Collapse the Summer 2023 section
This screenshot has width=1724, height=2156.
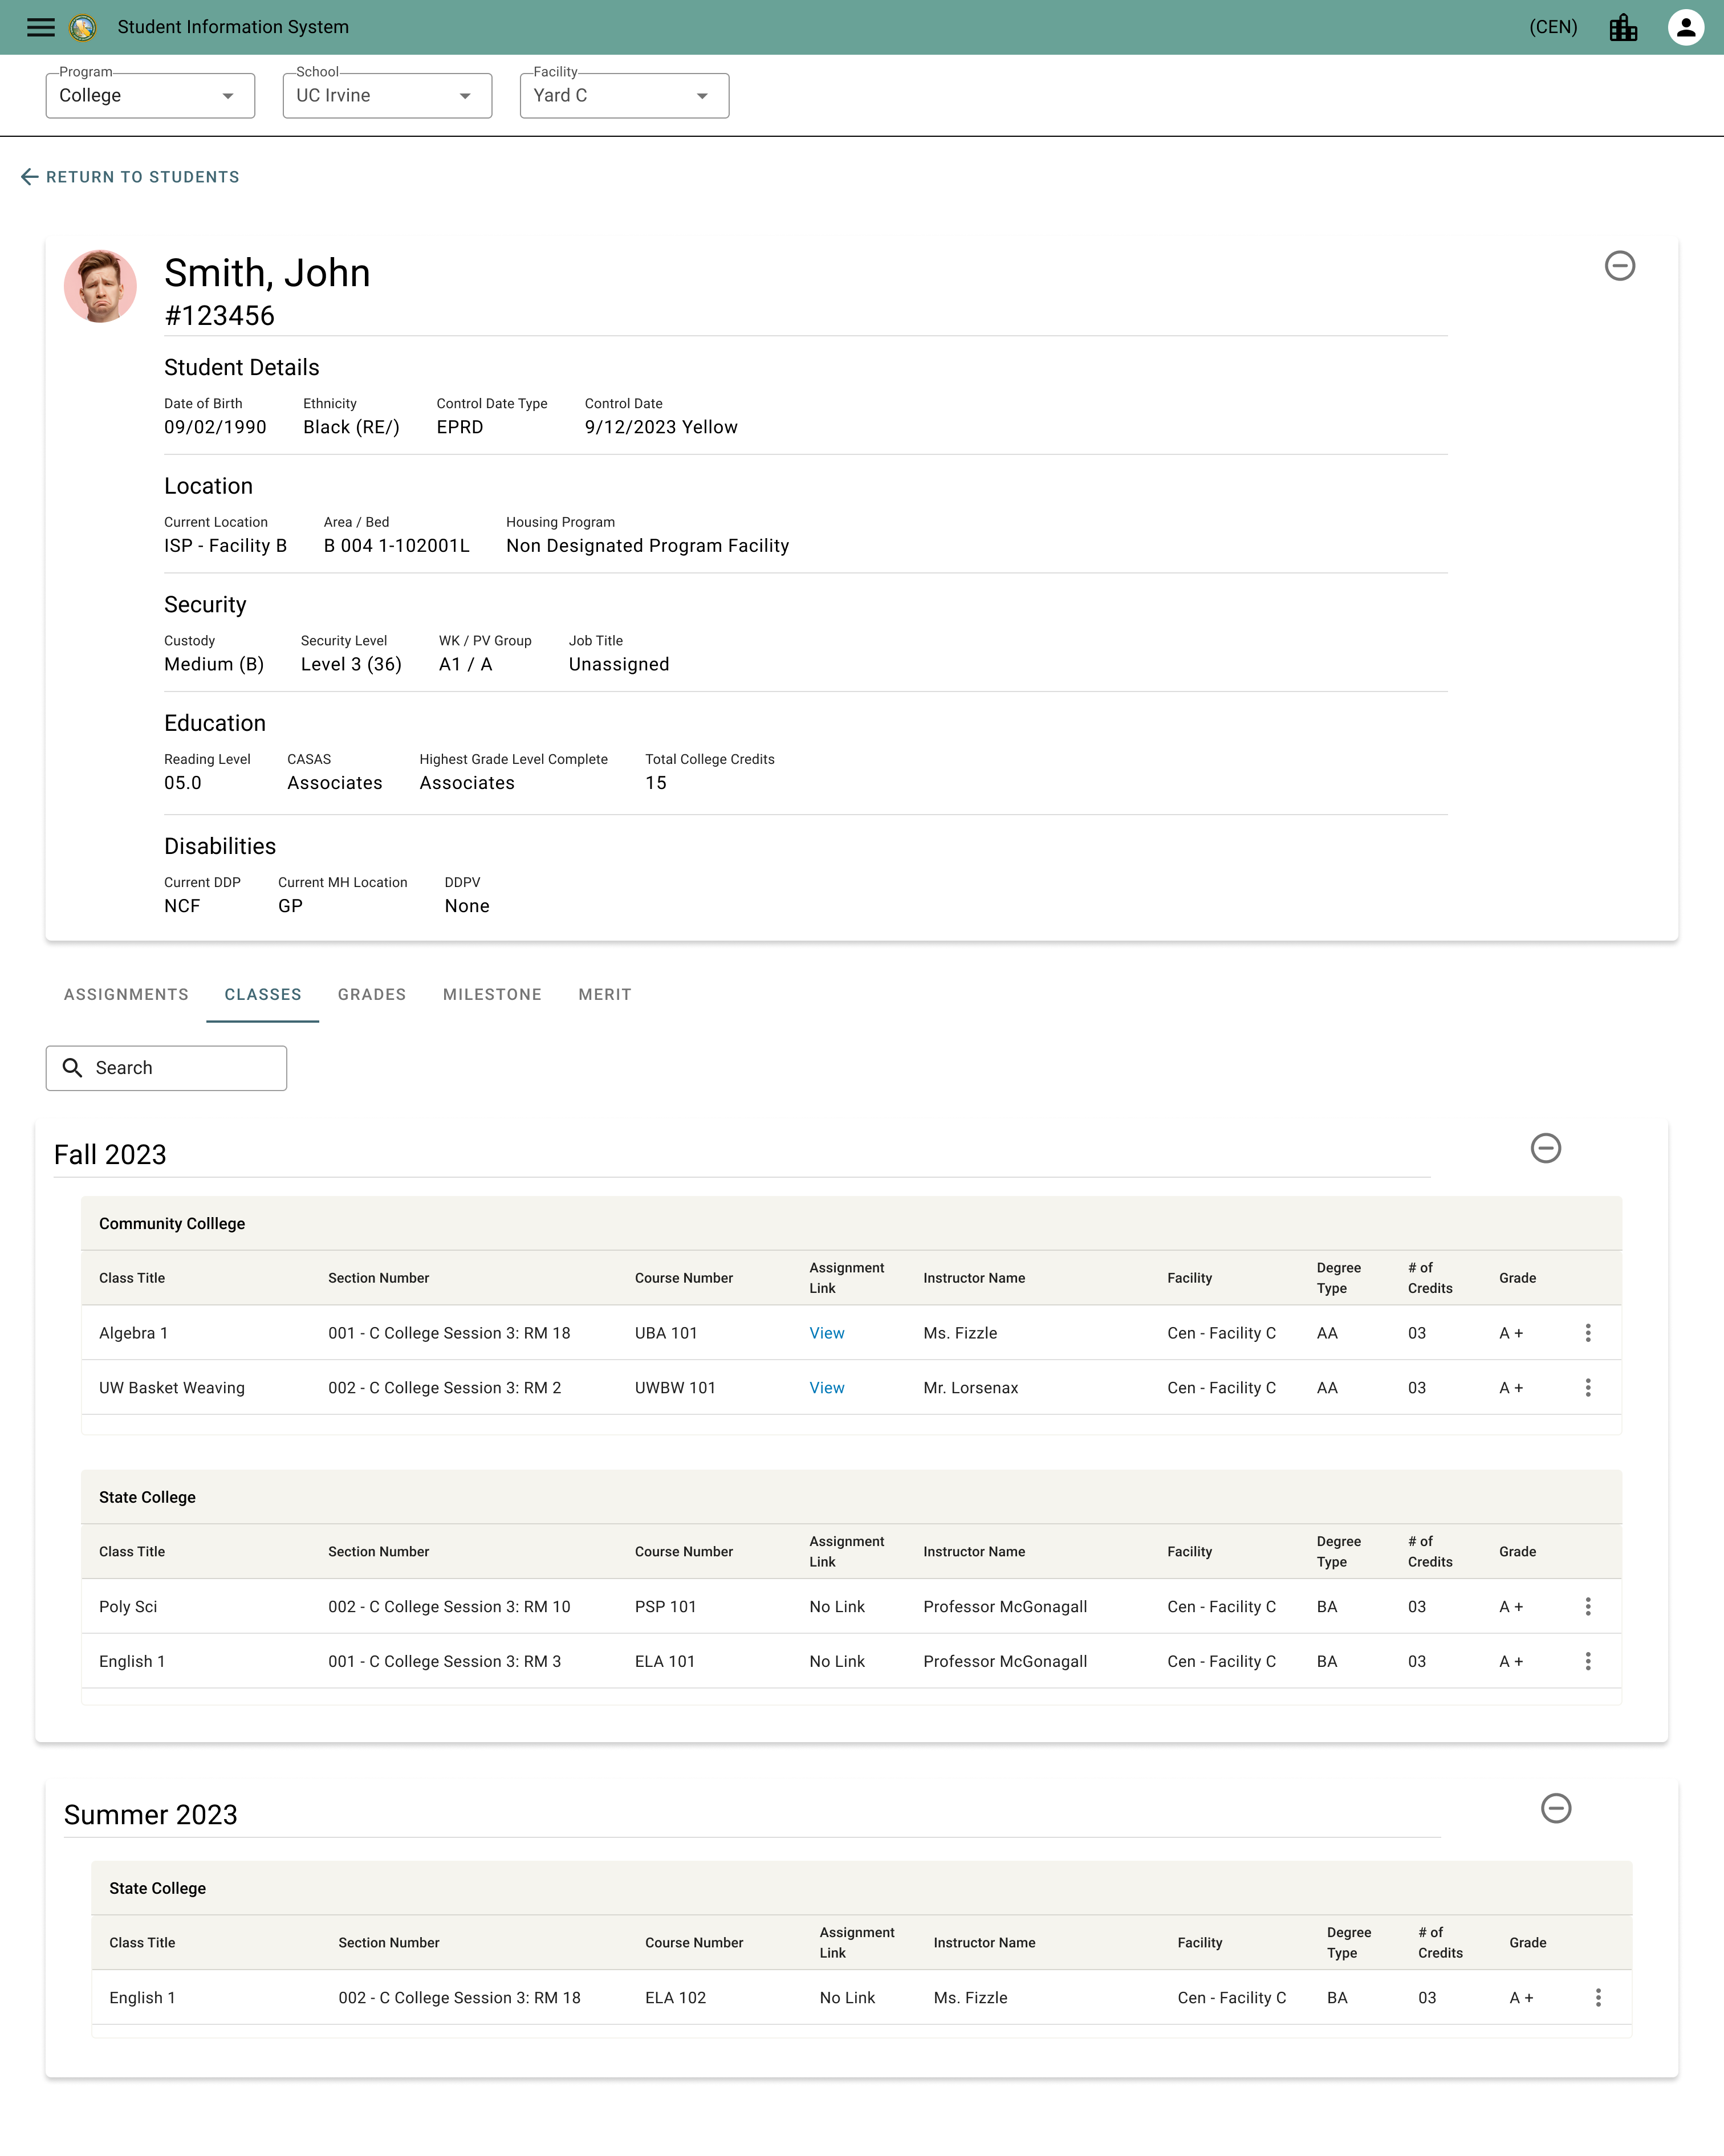pos(1556,1808)
